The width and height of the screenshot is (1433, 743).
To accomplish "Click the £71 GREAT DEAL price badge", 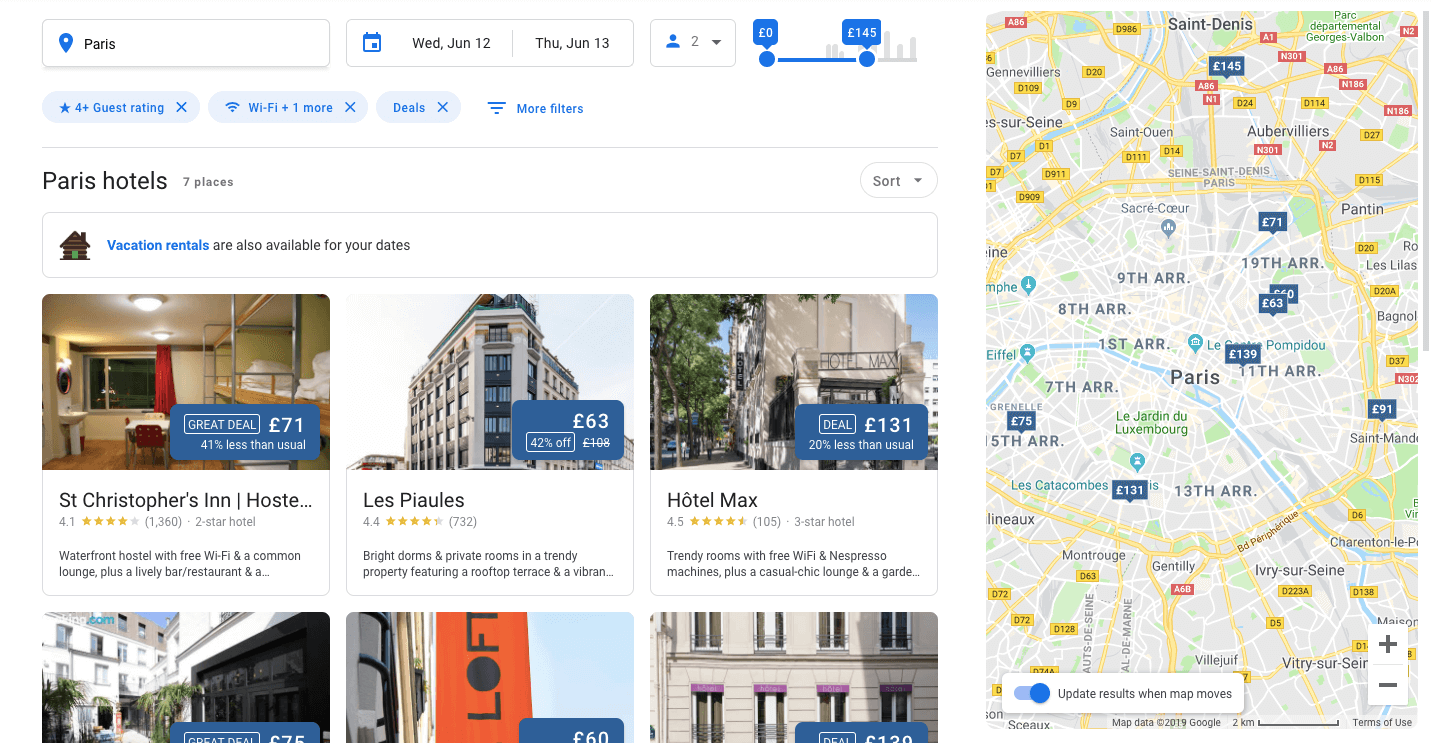I will point(245,432).
